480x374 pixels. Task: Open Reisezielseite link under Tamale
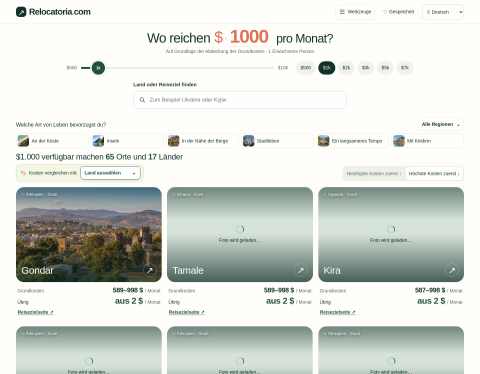tap(187, 312)
